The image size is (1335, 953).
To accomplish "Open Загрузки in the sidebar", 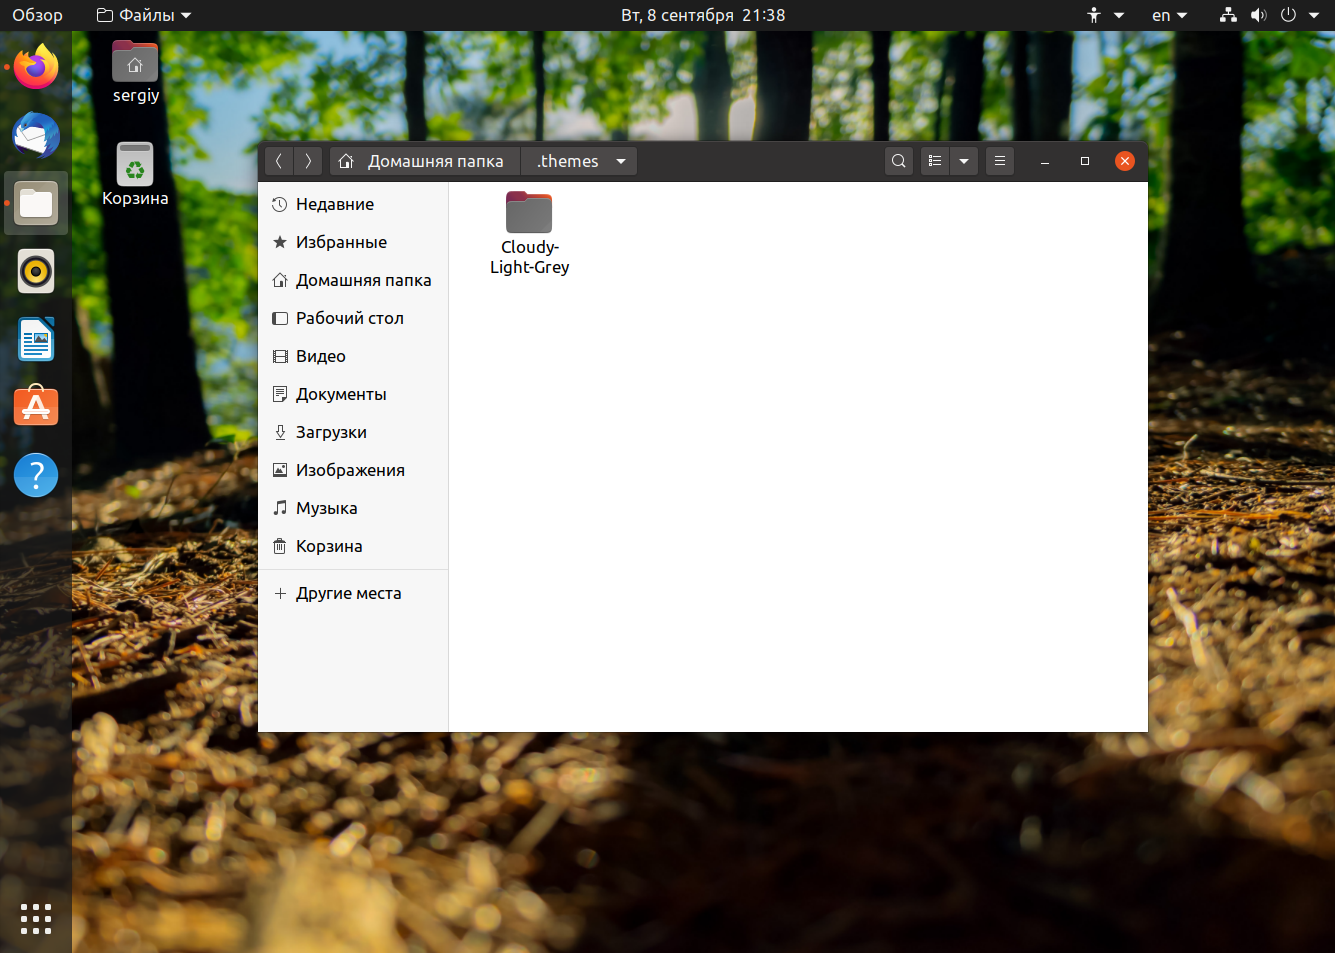I will pyautogui.click(x=353, y=432).
